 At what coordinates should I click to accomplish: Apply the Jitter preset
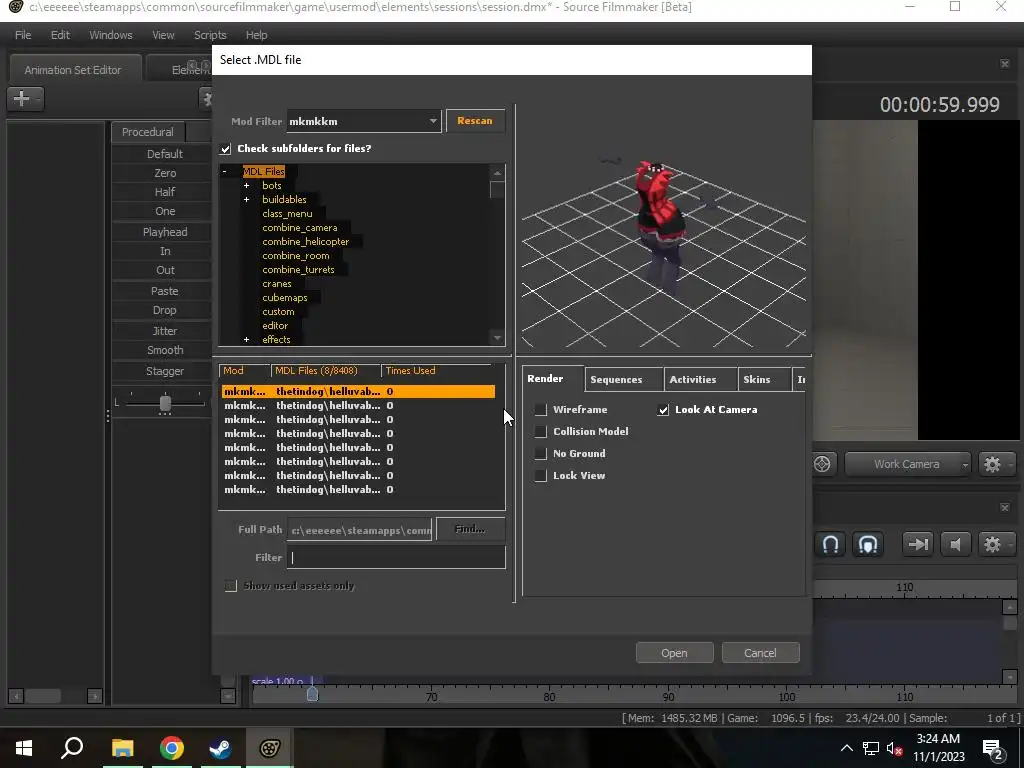click(x=165, y=331)
